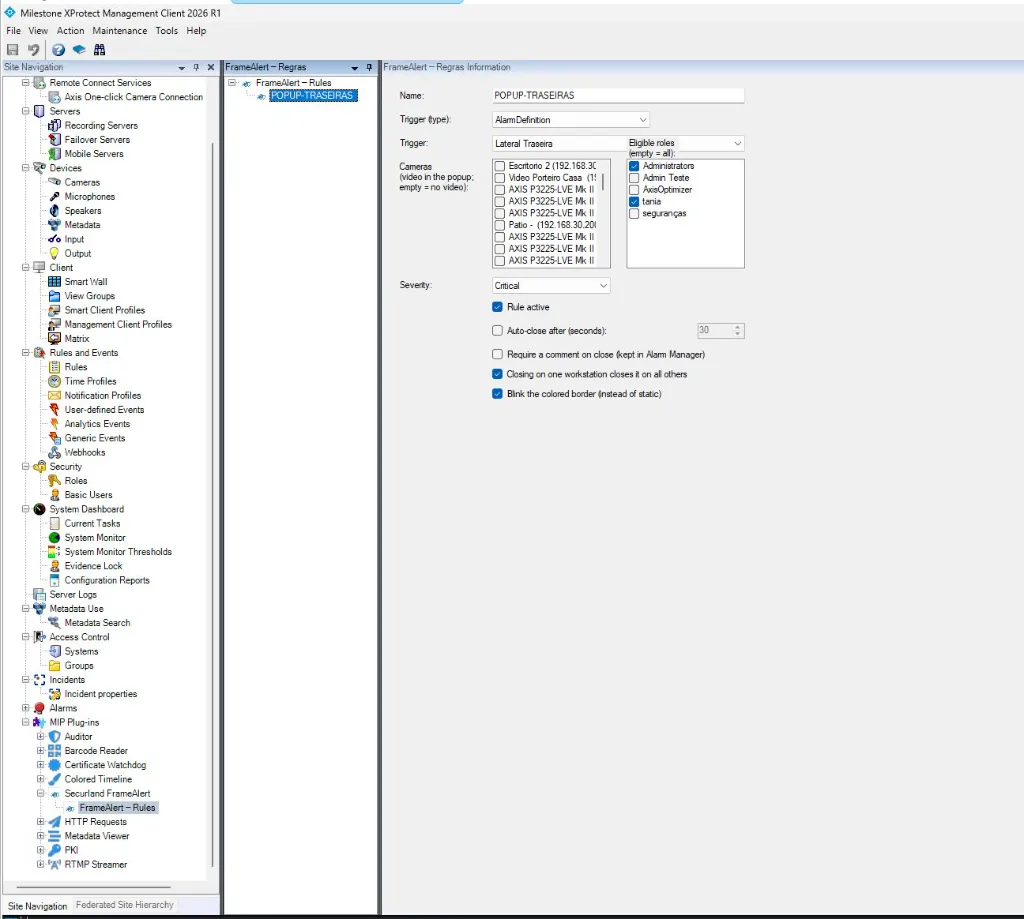Click the Undo toolbar icon
This screenshot has width=1024, height=919.
tap(33, 50)
